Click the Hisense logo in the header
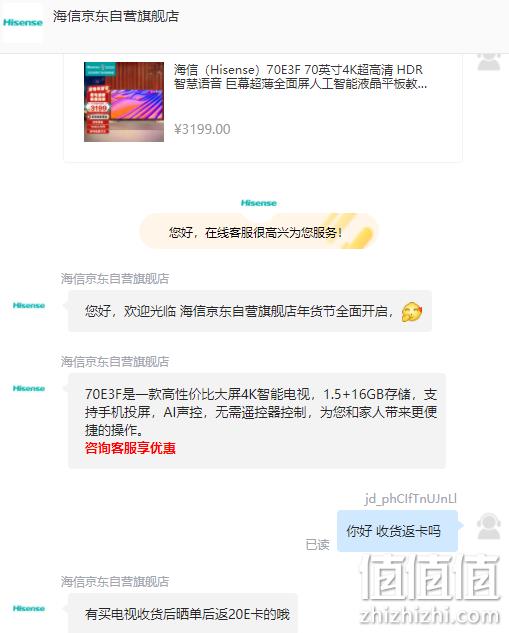This screenshot has width=509, height=633. point(23,23)
